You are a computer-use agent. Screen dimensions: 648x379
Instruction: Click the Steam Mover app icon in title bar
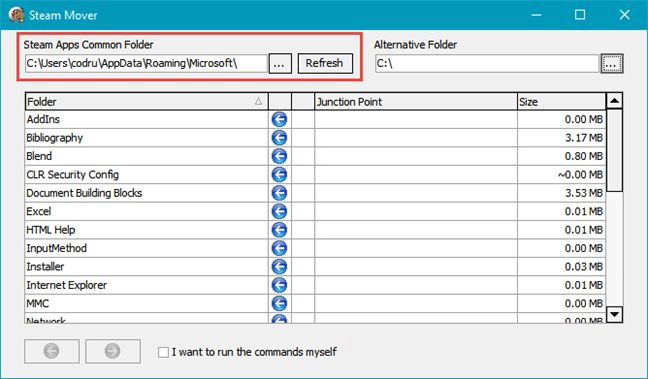[x=16, y=15]
